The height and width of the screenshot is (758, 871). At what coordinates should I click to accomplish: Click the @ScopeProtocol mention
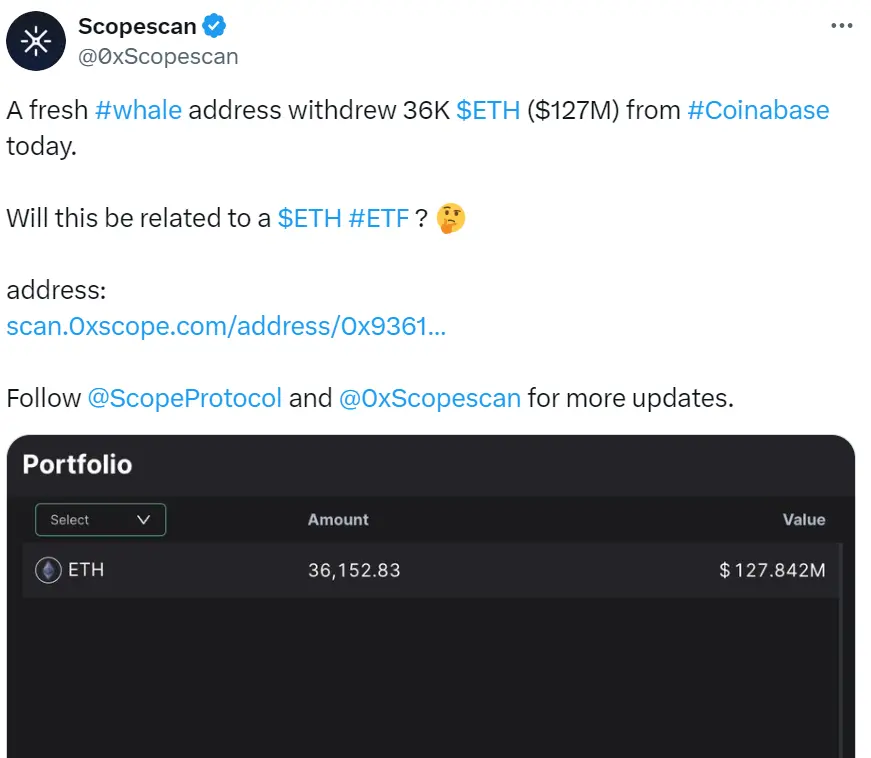coord(186,398)
